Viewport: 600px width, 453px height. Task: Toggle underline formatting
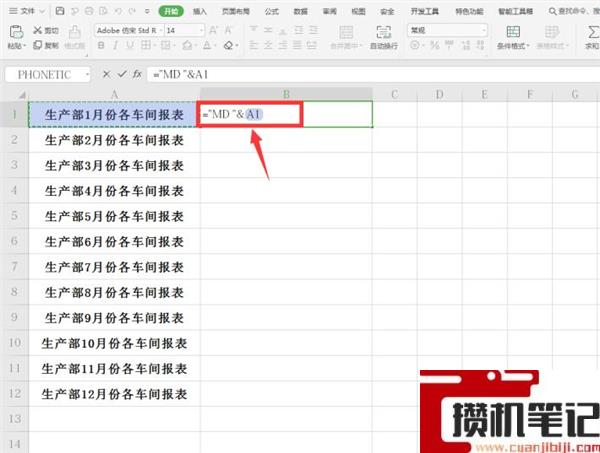click(x=130, y=46)
